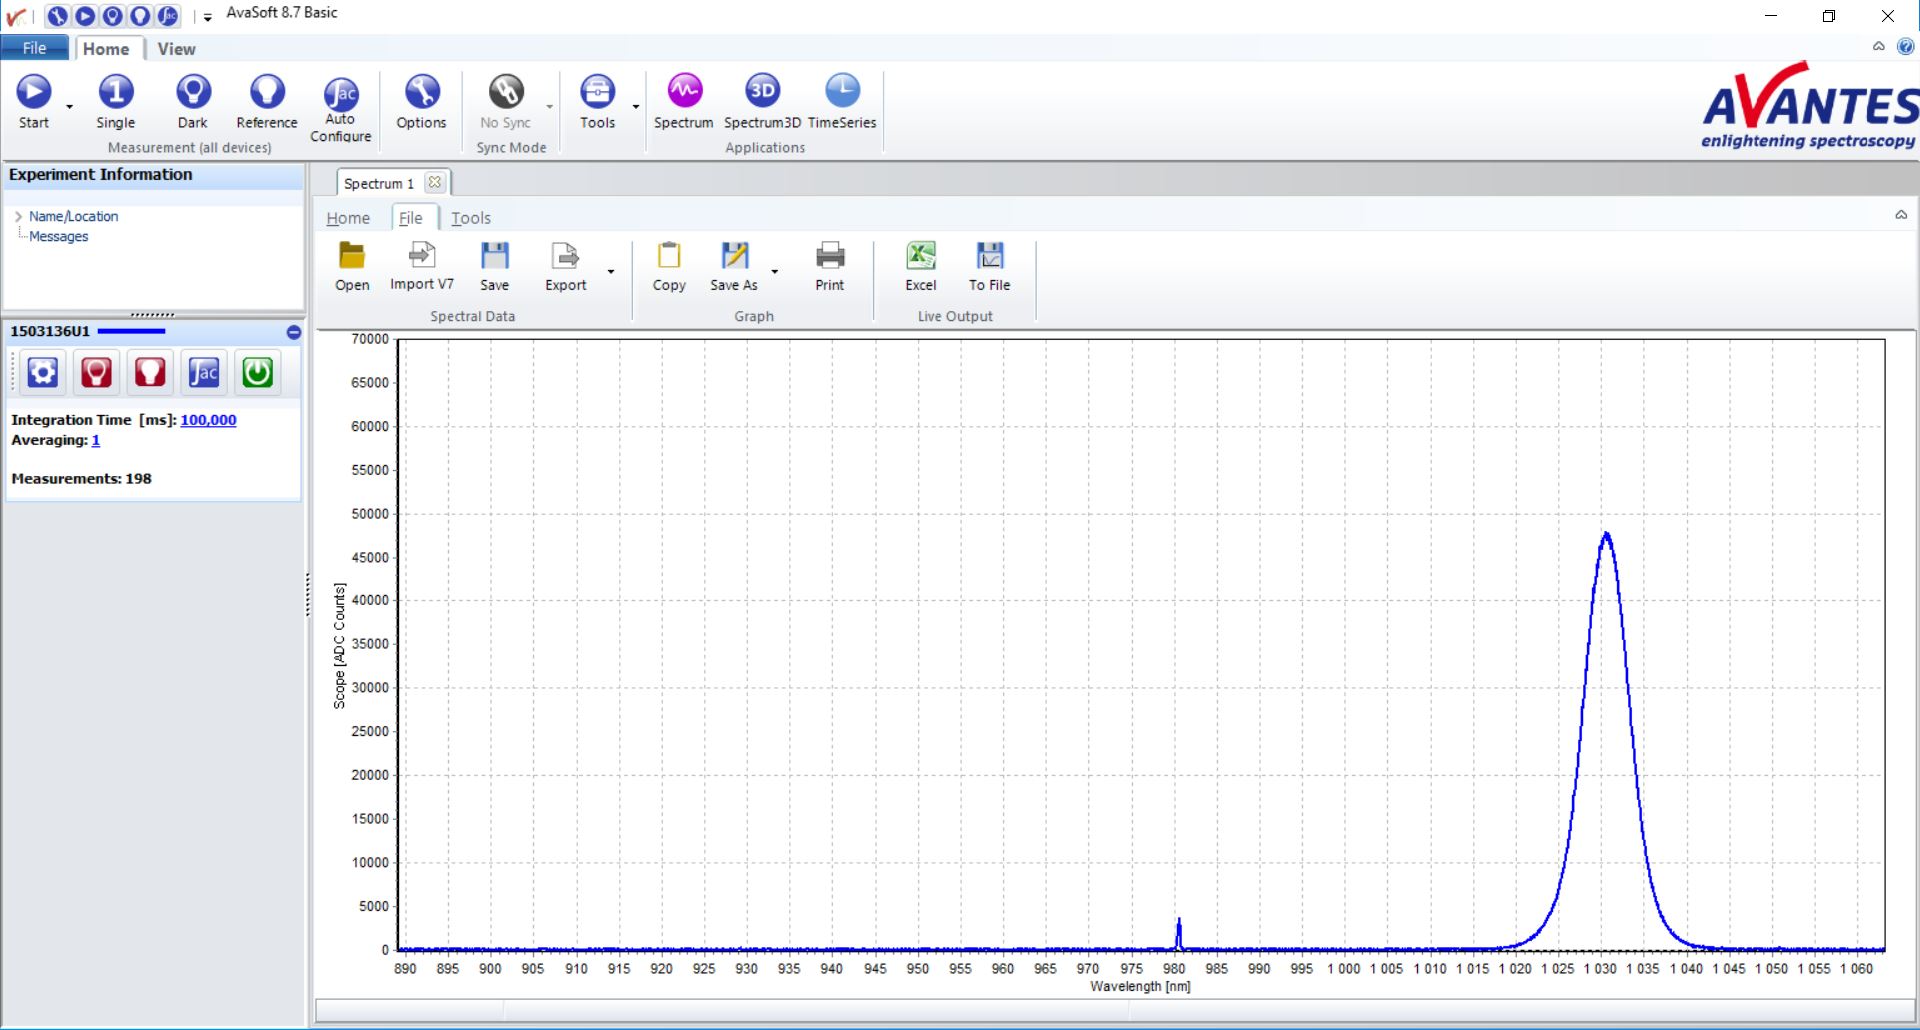Take a Single measurement

(115, 93)
